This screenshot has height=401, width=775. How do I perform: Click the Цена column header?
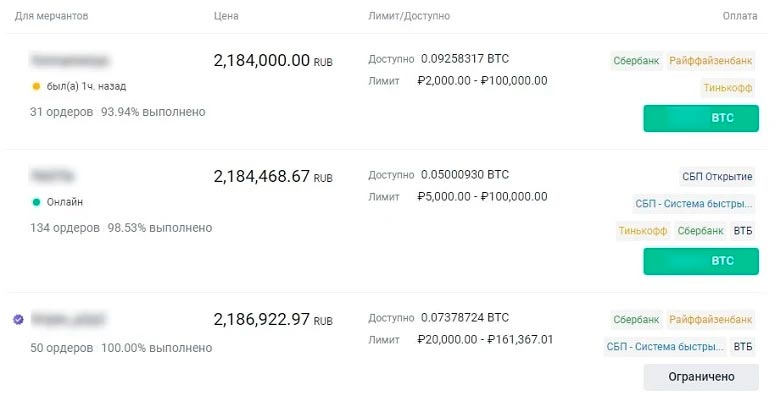click(226, 17)
